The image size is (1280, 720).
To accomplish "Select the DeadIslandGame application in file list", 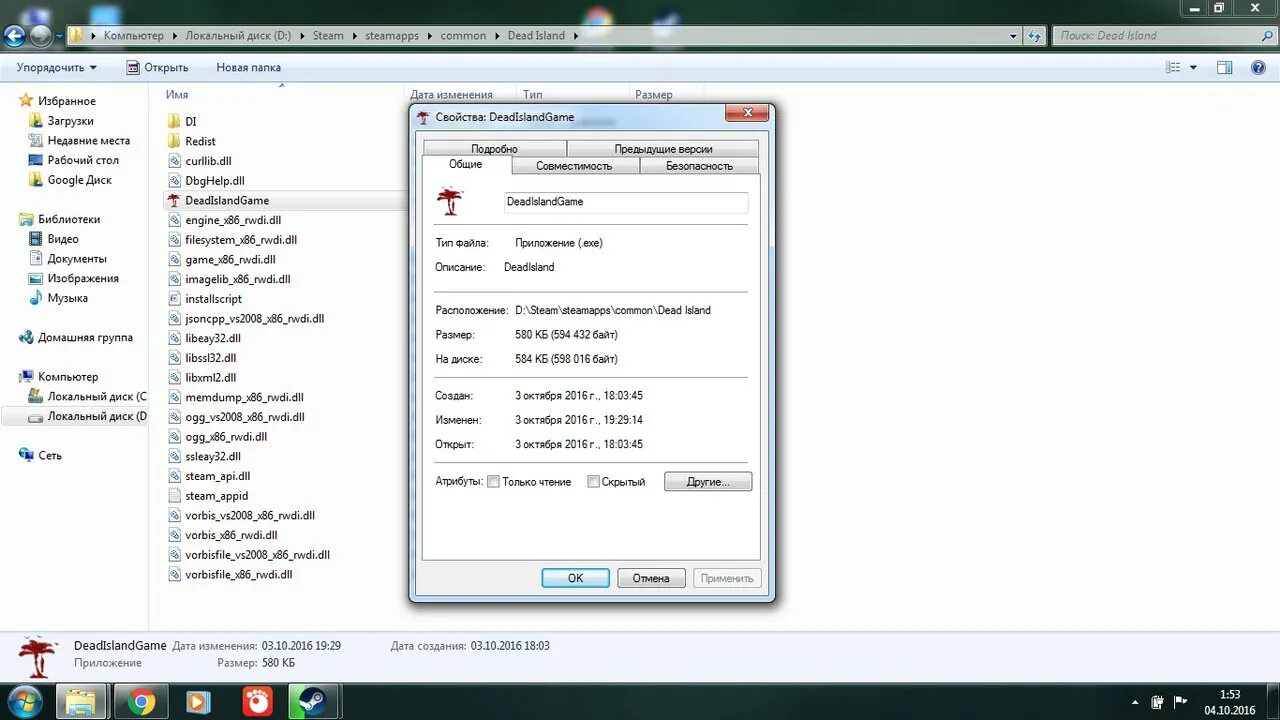I will (227, 200).
